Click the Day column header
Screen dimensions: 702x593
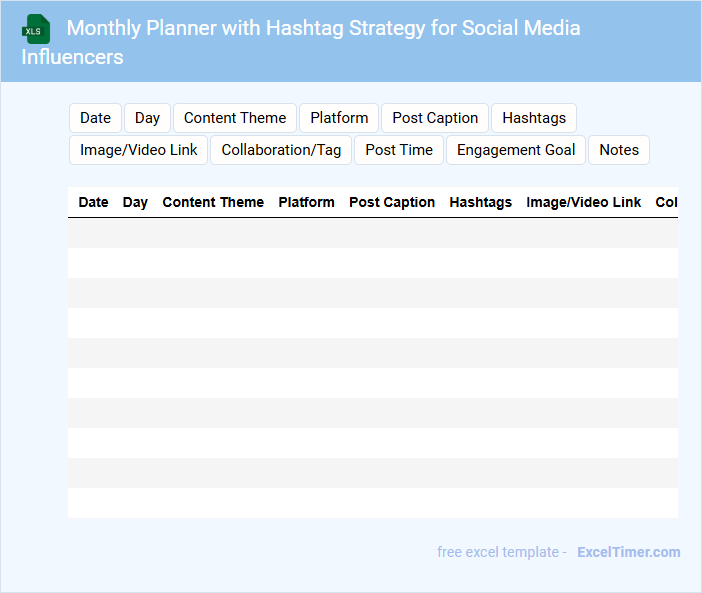(x=135, y=202)
